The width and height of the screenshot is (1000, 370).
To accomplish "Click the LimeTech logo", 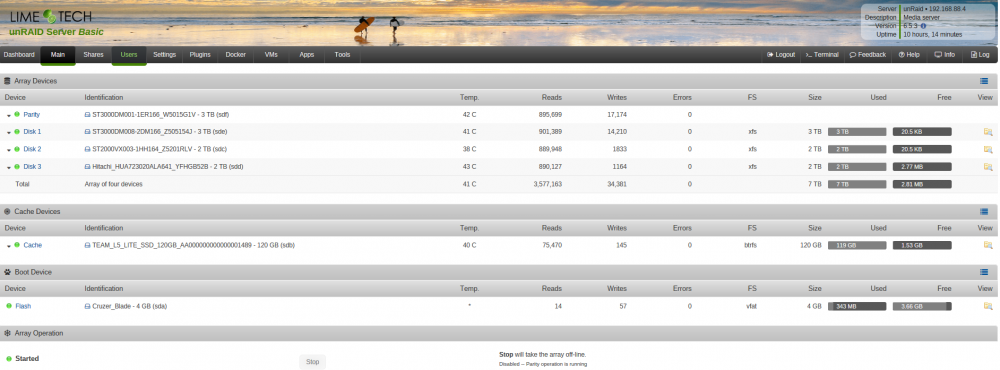I will 50,17.
